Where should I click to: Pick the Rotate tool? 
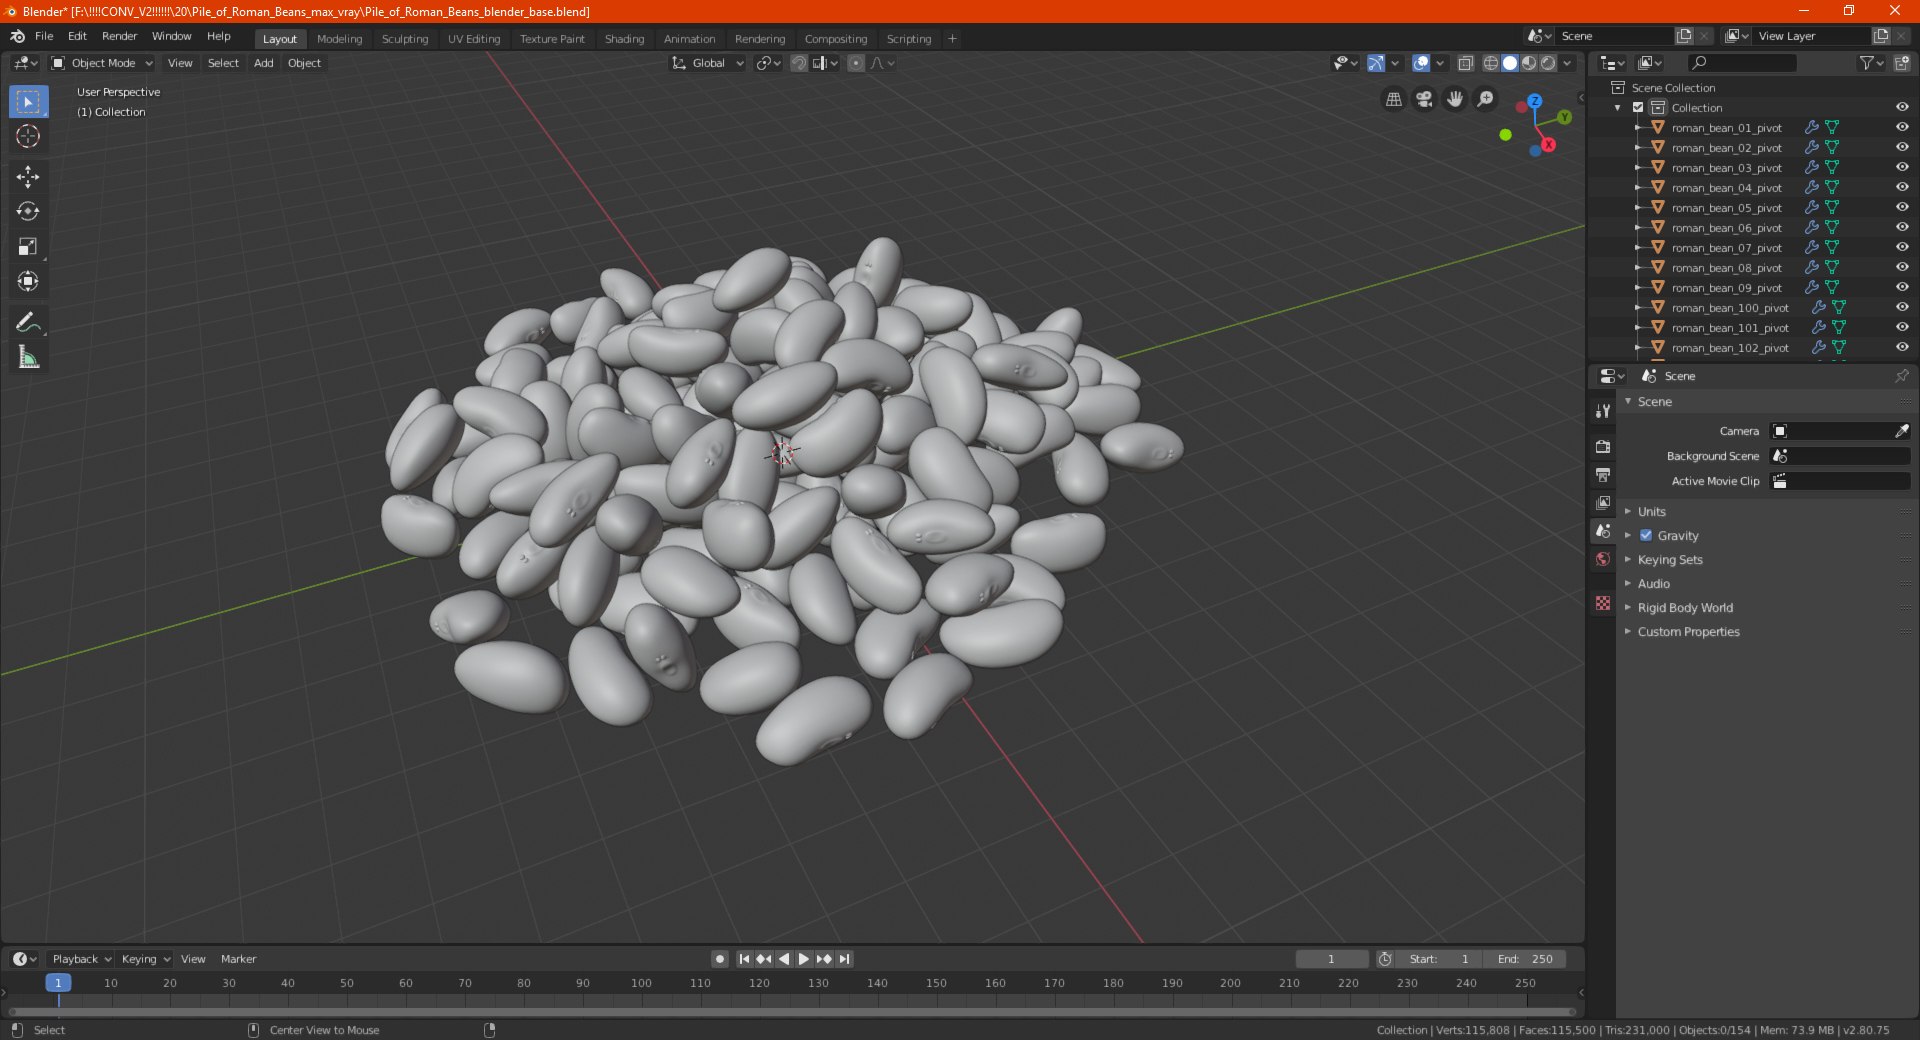click(x=28, y=211)
